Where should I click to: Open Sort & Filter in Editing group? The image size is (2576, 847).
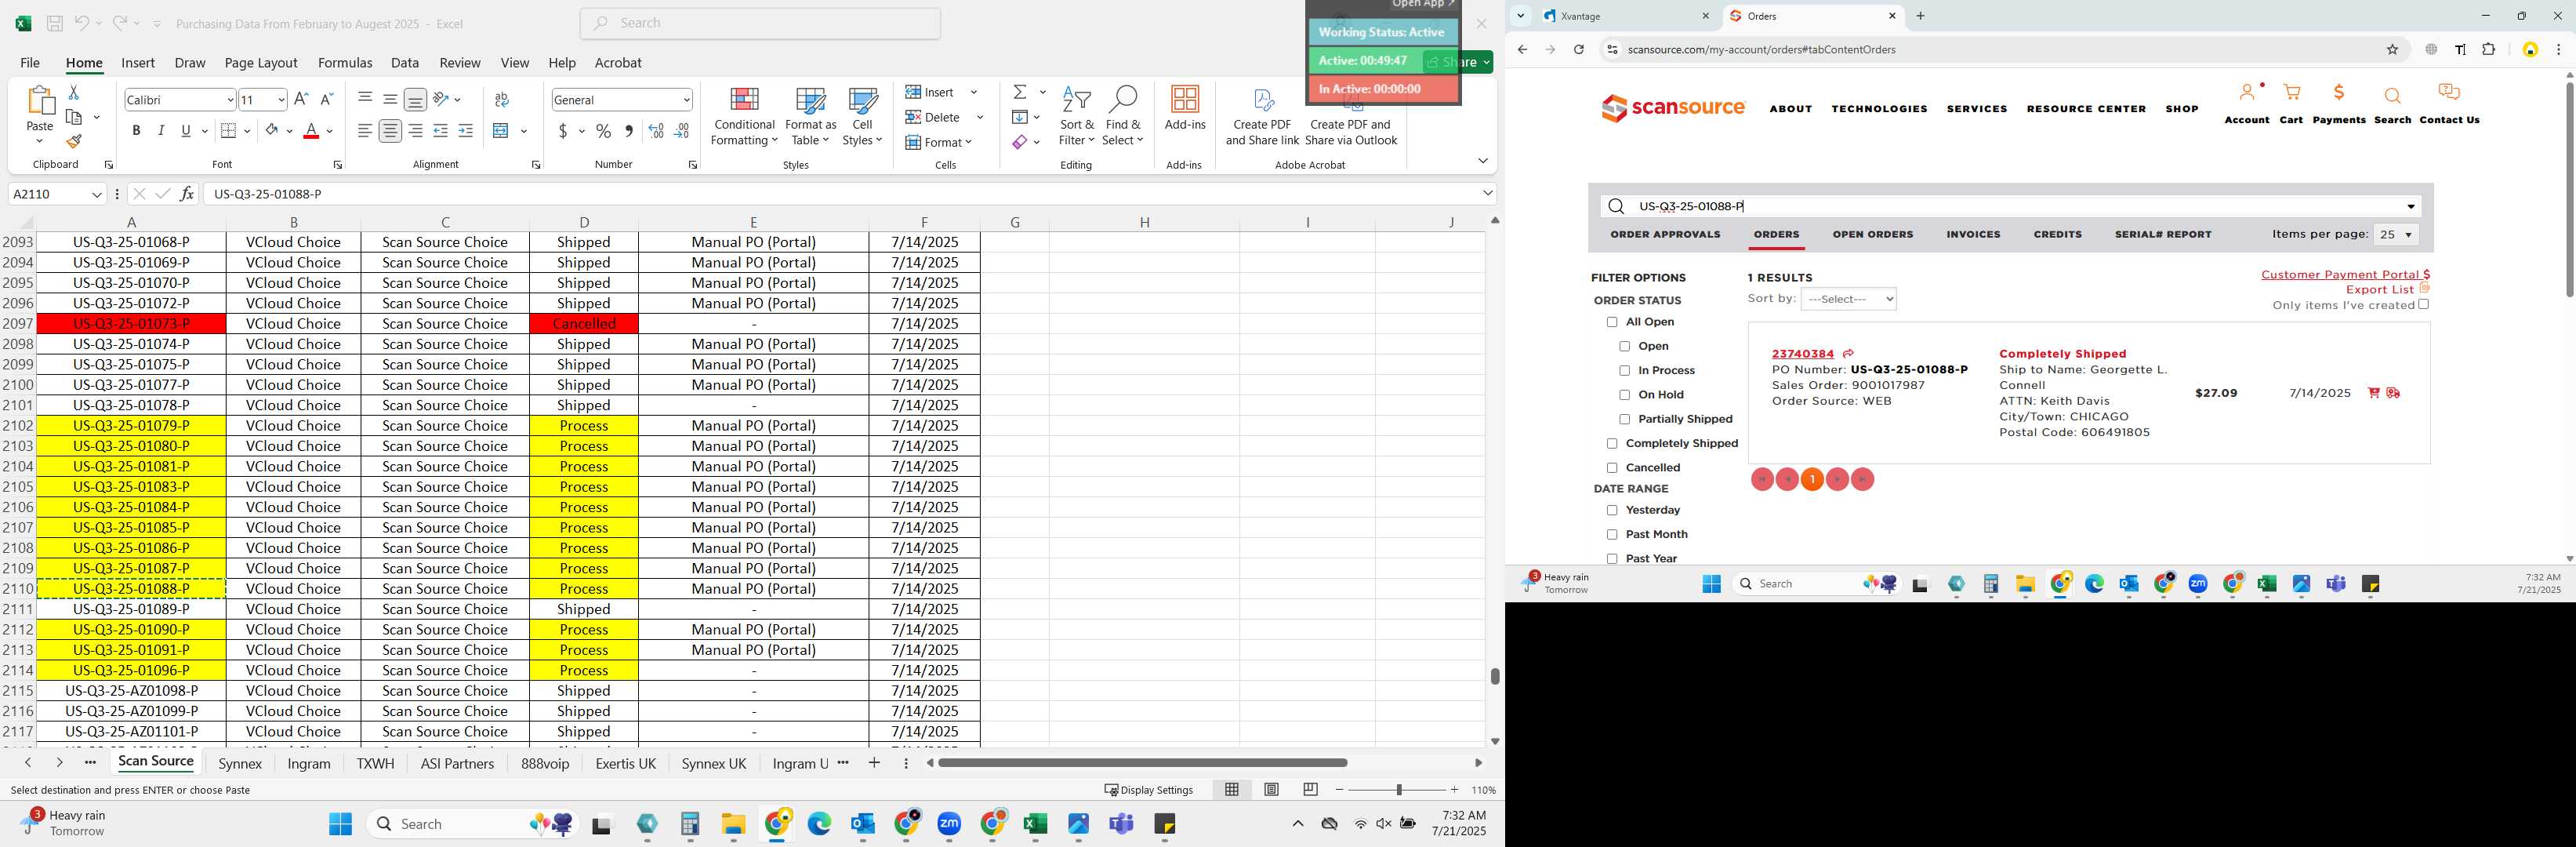point(1077,116)
